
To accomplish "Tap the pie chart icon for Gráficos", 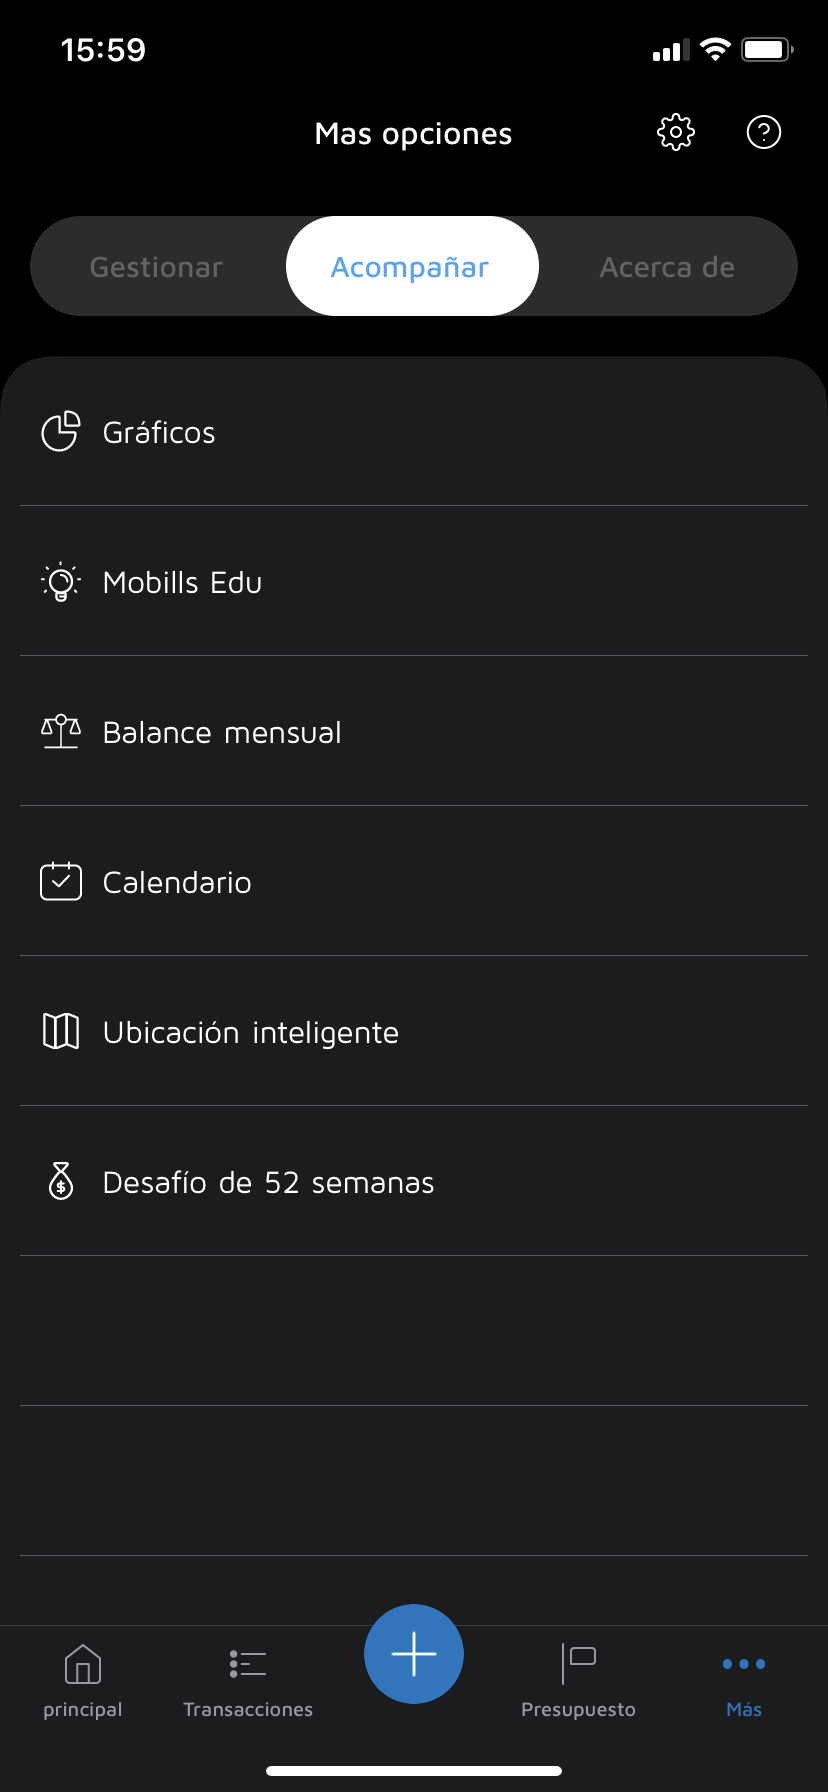I will coord(60,432).
